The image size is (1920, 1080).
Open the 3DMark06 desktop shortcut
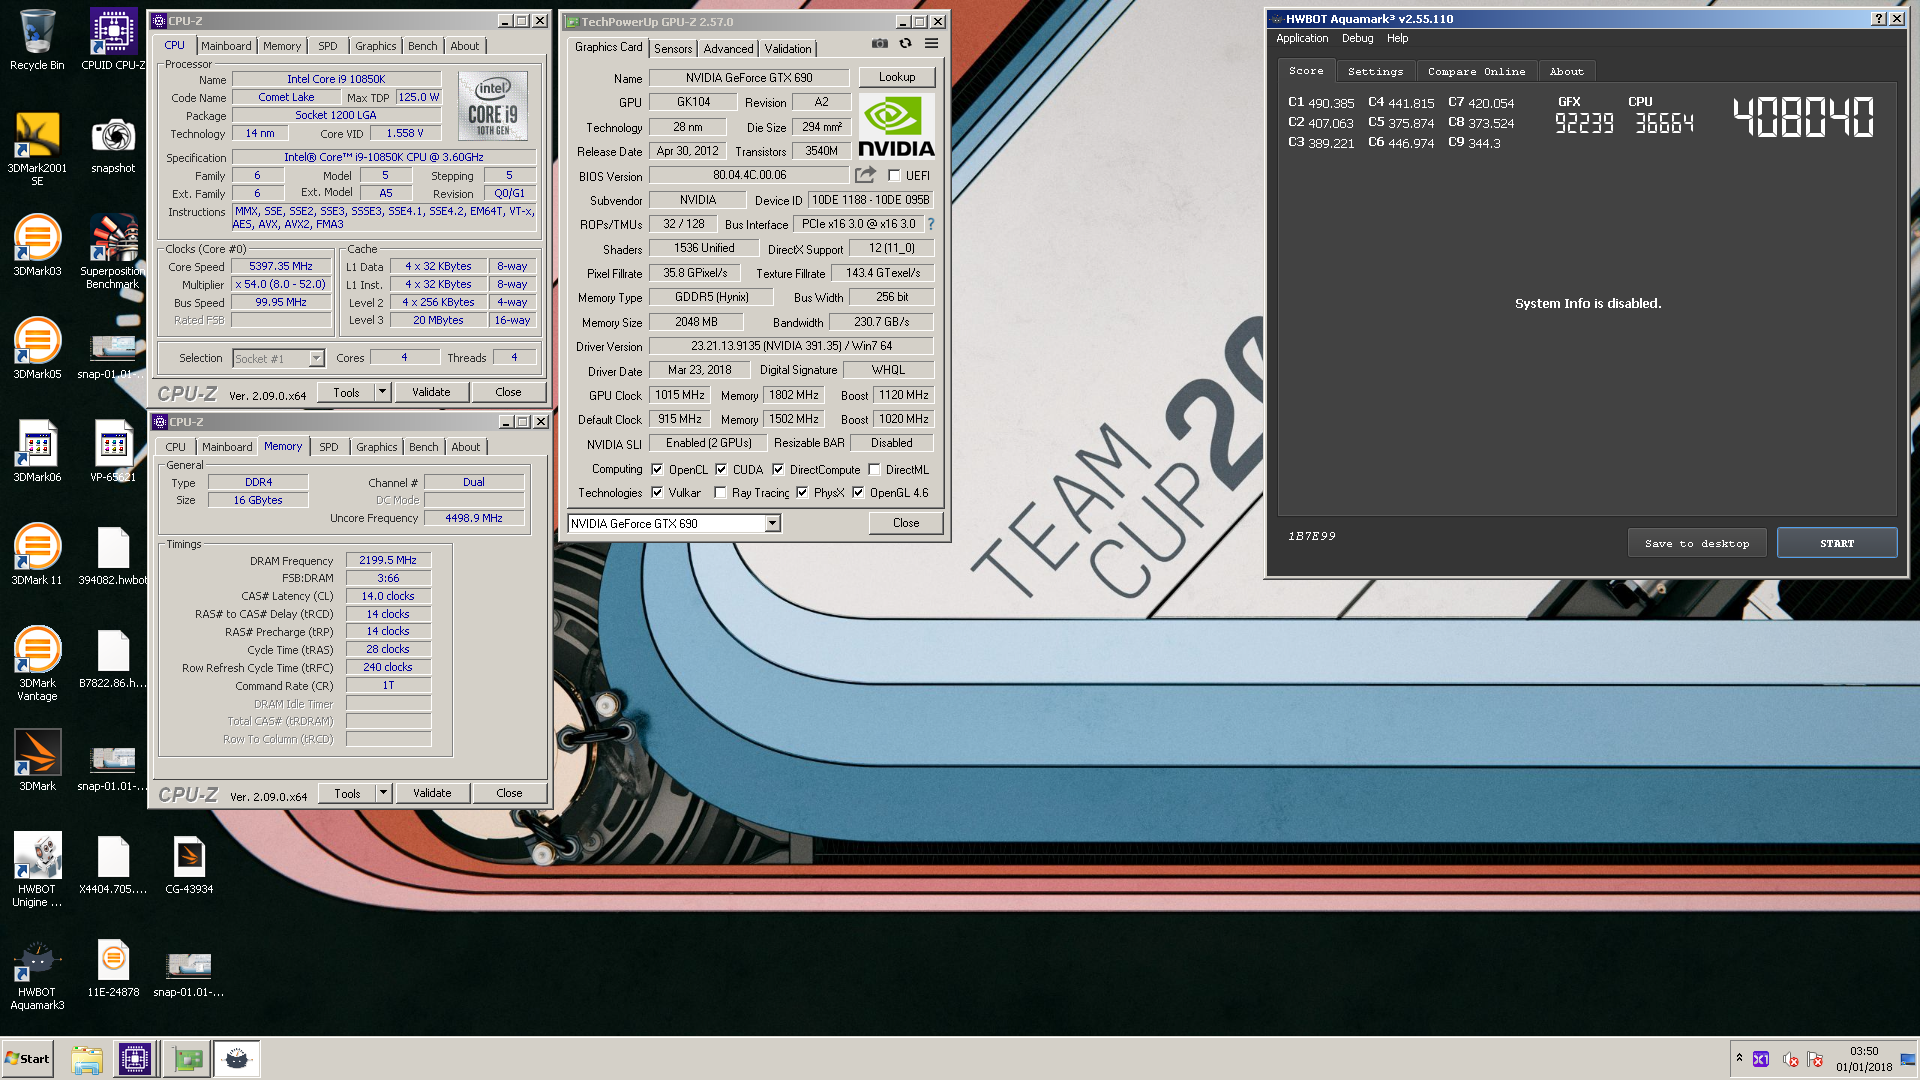coord(37,452)
